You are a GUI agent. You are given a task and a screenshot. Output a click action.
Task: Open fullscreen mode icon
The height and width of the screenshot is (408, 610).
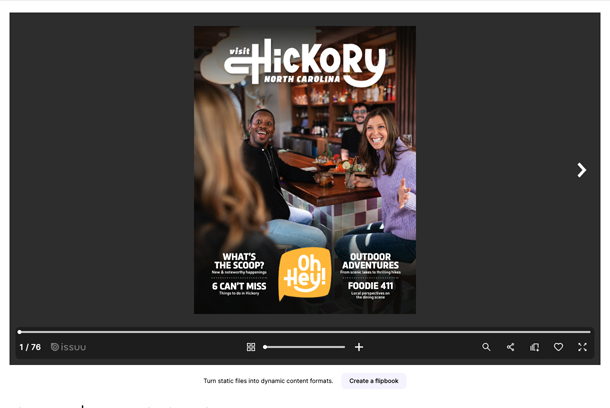tap(582, 347)
